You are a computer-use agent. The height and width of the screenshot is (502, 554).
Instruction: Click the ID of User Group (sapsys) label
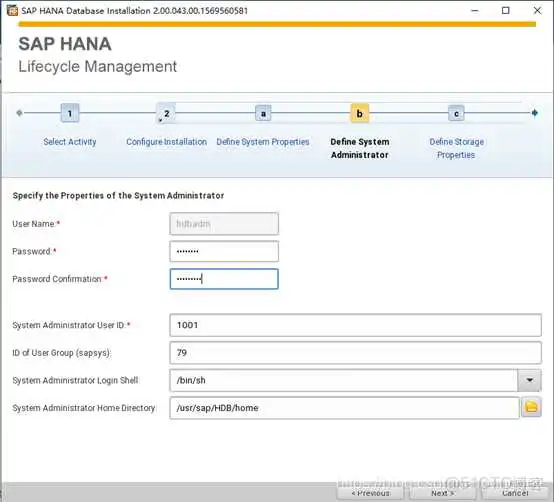61,353
